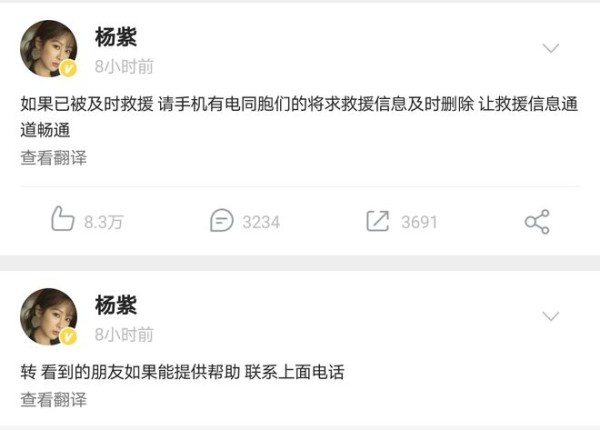This screenshot has width=600, height=430.
Task: Click the yellow verified badge on the first avatar
Action: [68, 69]
